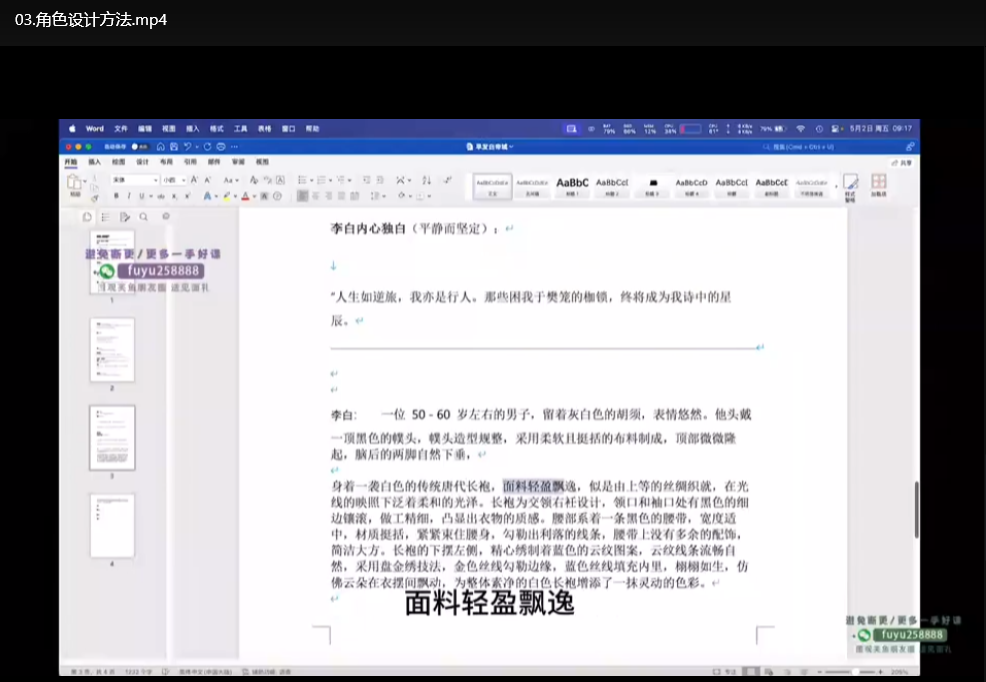Save the document with the disk icon
This screenshot has width=986, height=682.
(174, 146)
